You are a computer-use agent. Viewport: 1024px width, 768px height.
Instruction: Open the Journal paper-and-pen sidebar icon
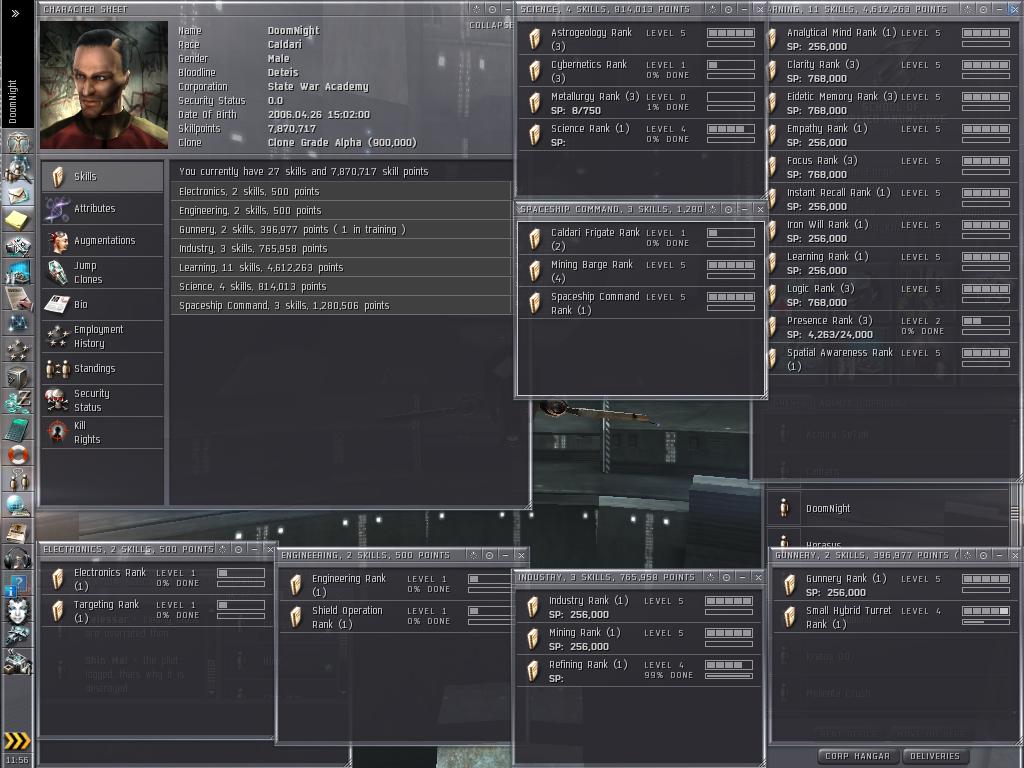(x=17, y=298)
